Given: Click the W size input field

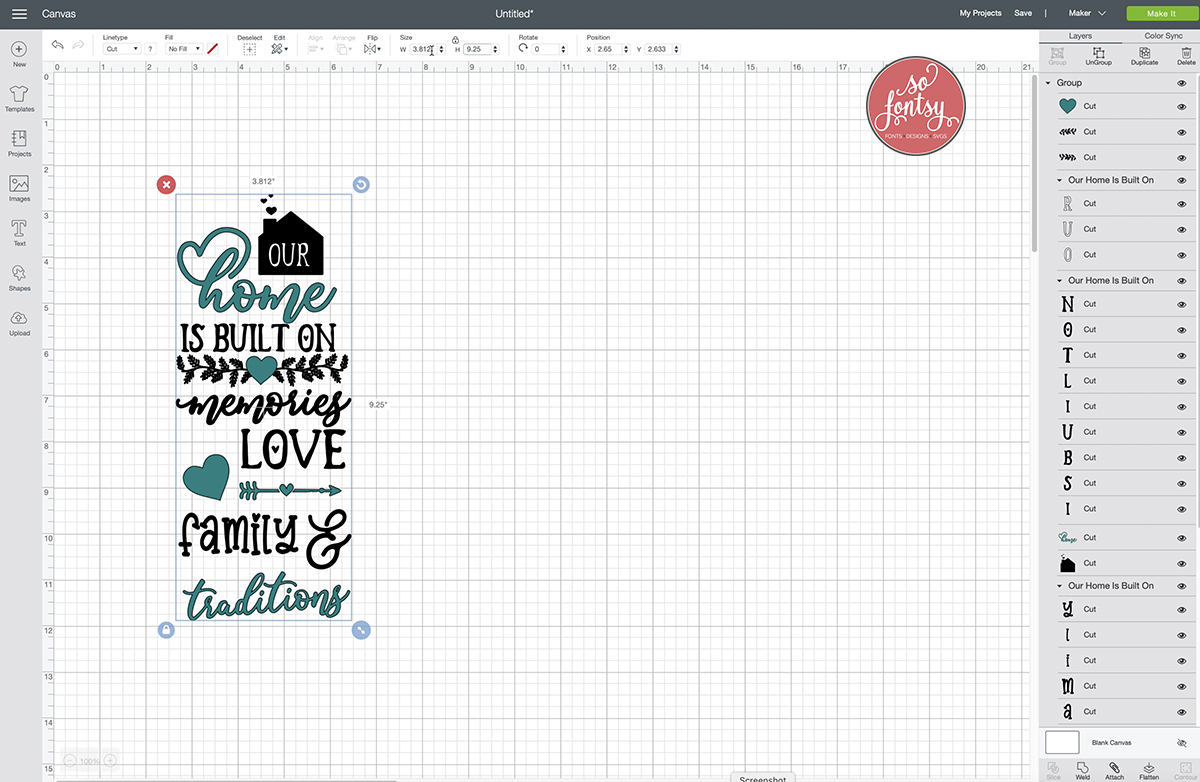Looking at the screenshot, I should 421,48.
